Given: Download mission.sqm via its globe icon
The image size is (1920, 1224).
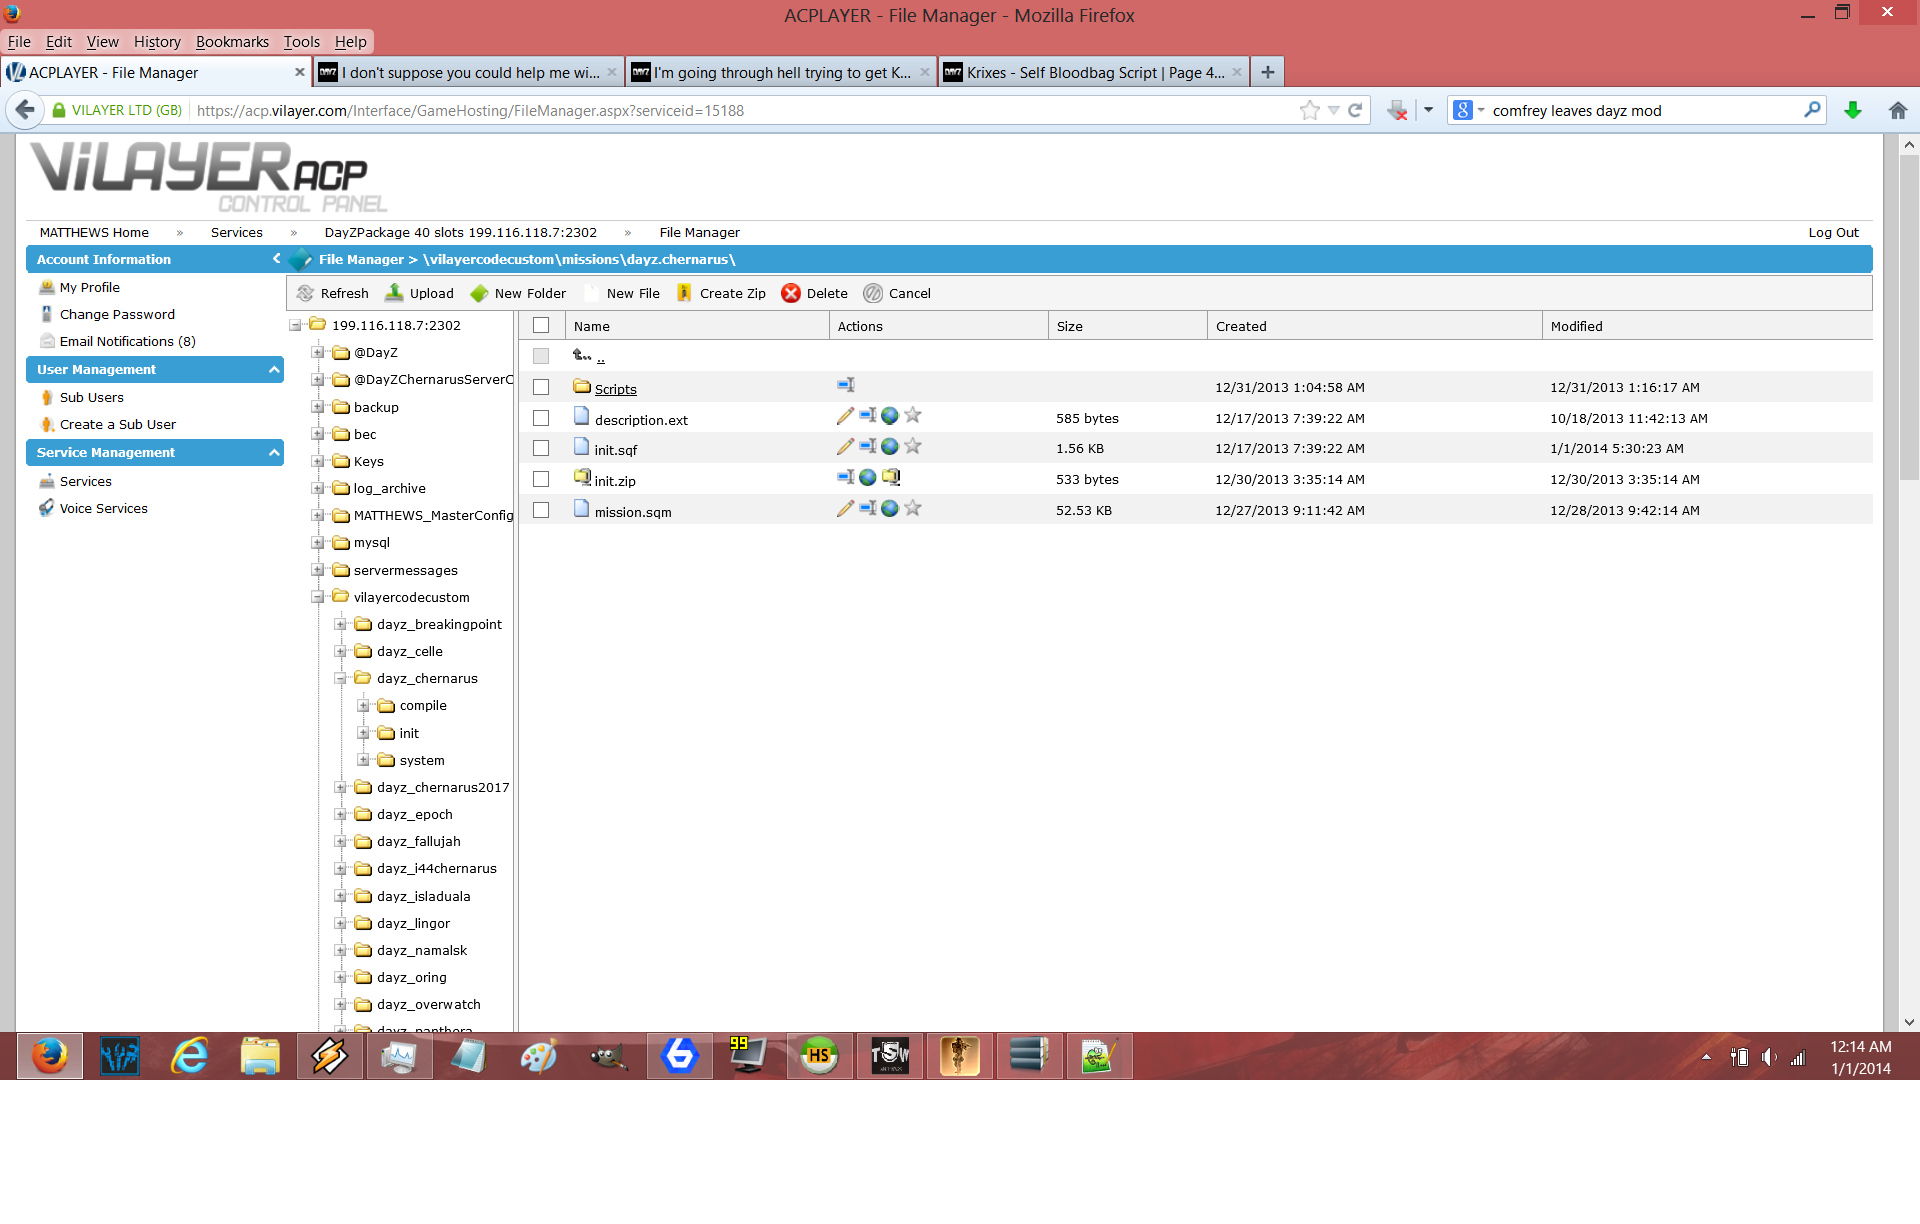Looking at the screenshot, I should click(x=889, y=508).
